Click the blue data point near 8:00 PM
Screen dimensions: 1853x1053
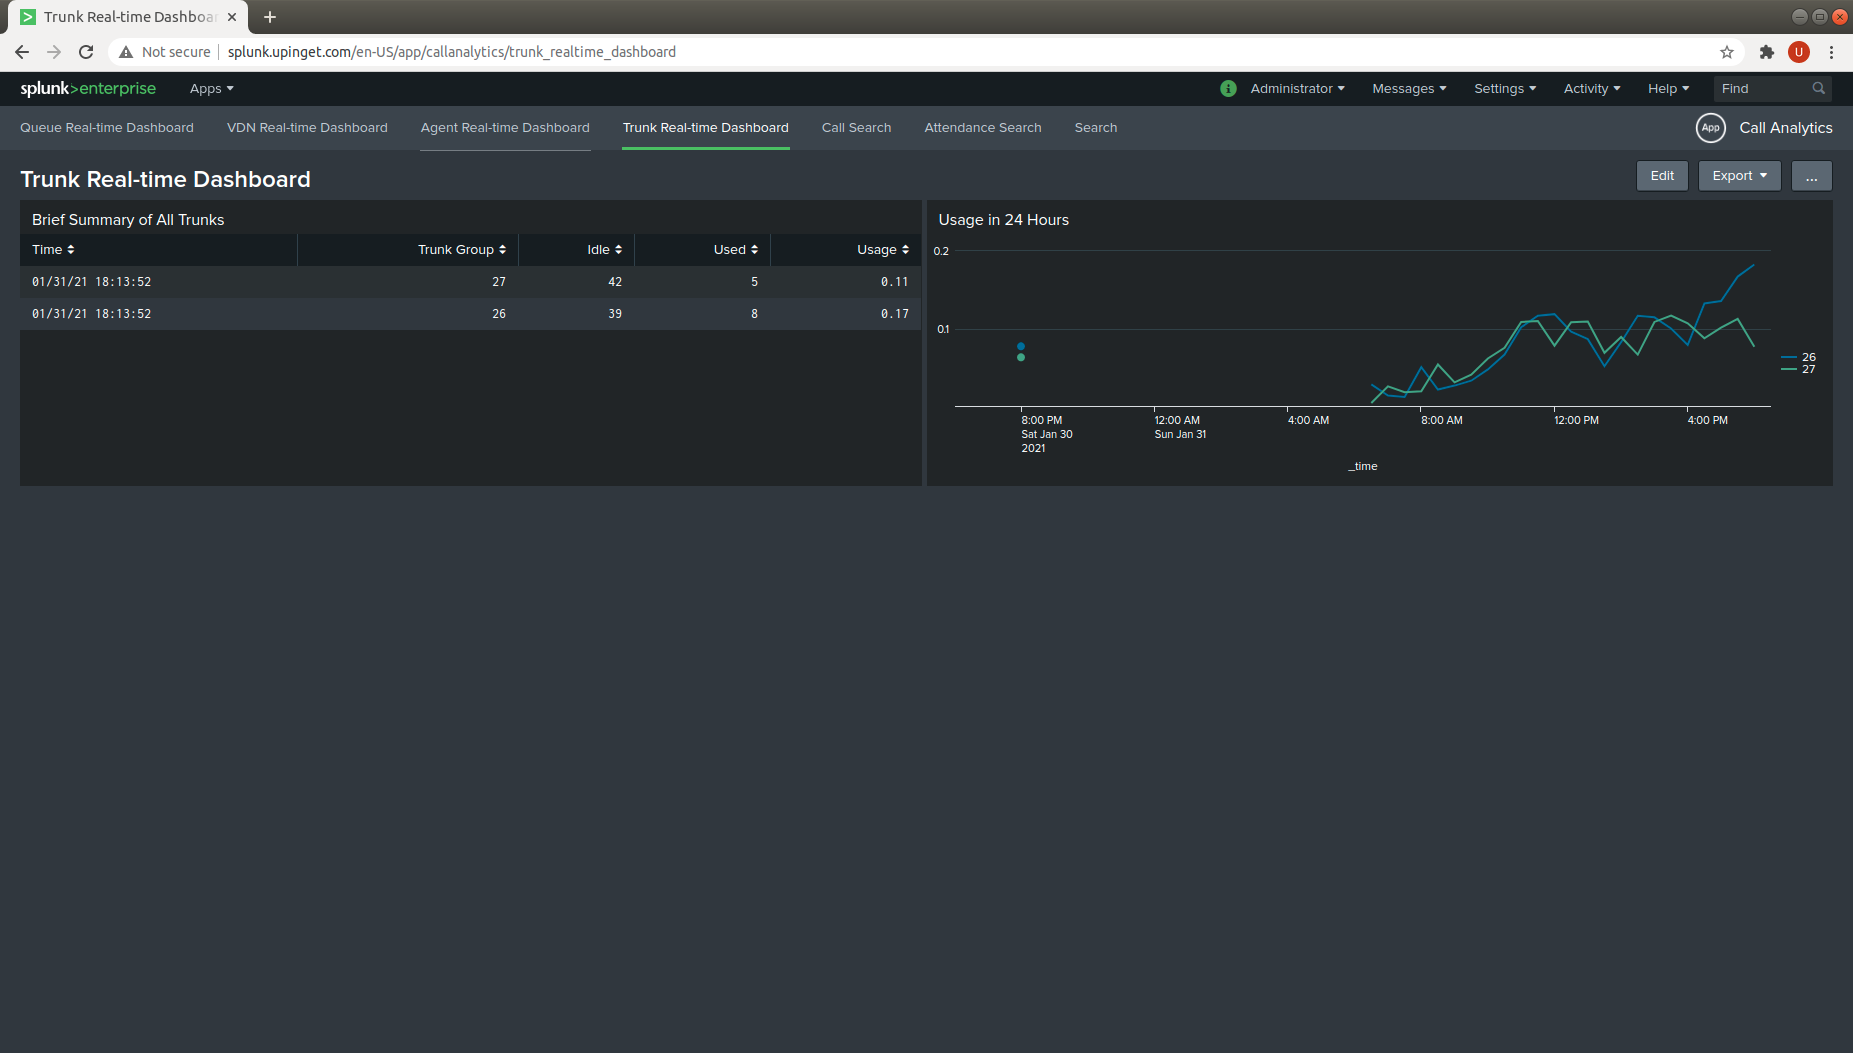pyautogui.click(x=1021, y=347)
